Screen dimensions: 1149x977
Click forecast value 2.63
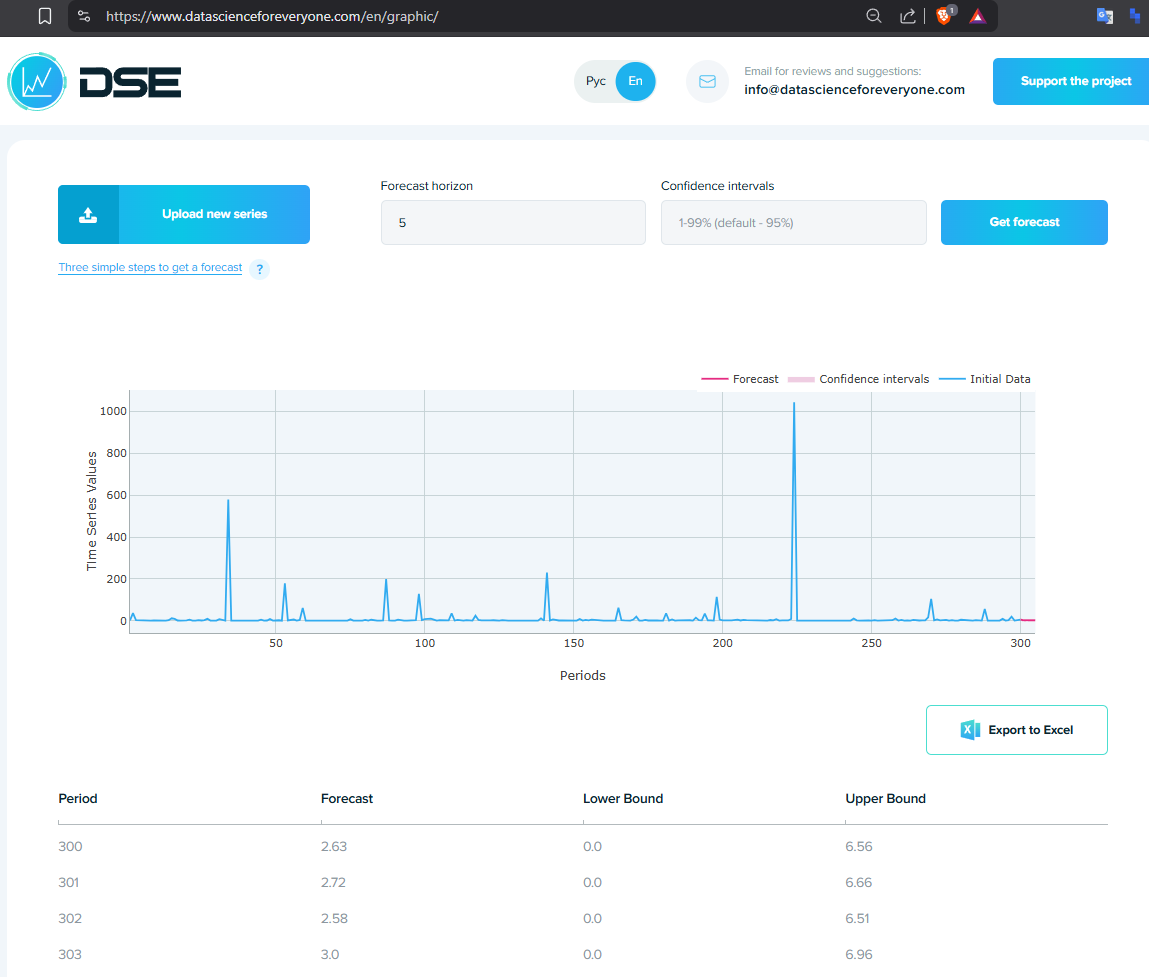[333, 846]
